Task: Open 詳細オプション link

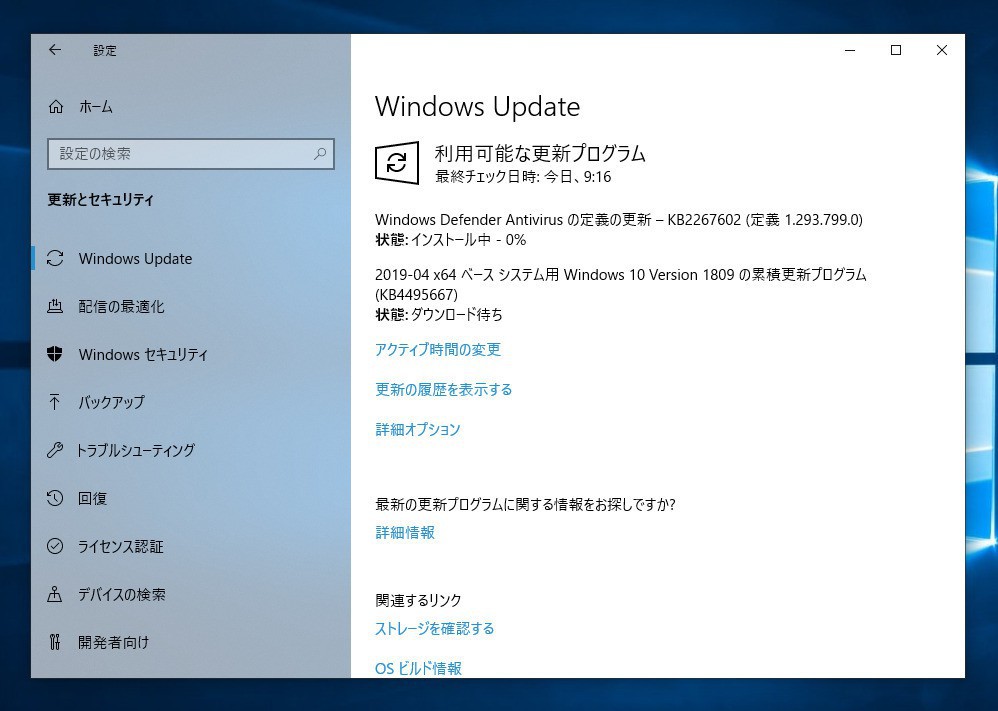Action: [418, 429]
